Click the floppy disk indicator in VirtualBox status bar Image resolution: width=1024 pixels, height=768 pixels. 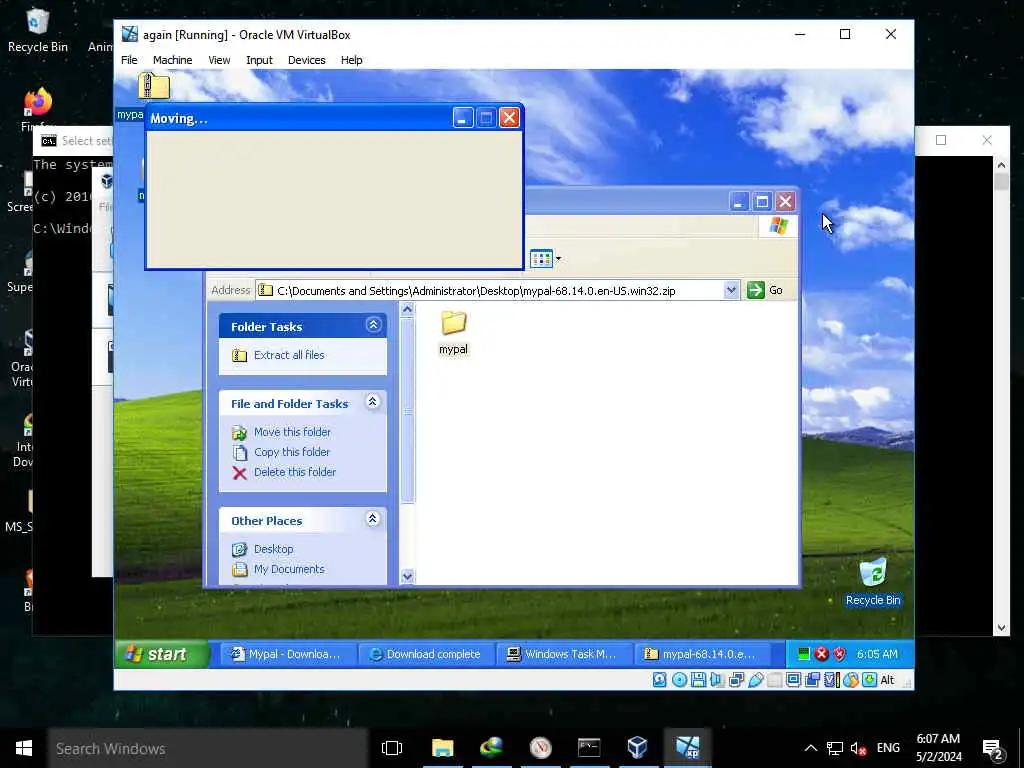pyautogui.click(x=698, y=680)
